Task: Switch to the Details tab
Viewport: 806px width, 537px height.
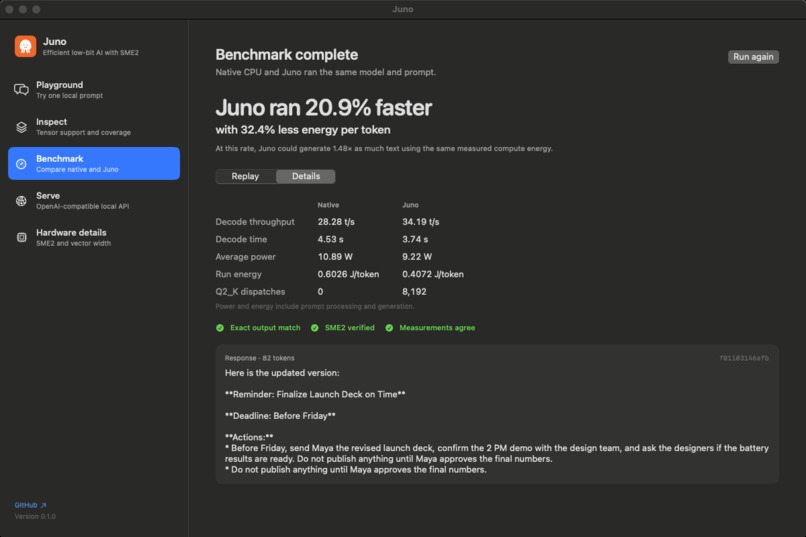Action: [x=306, y=176]
